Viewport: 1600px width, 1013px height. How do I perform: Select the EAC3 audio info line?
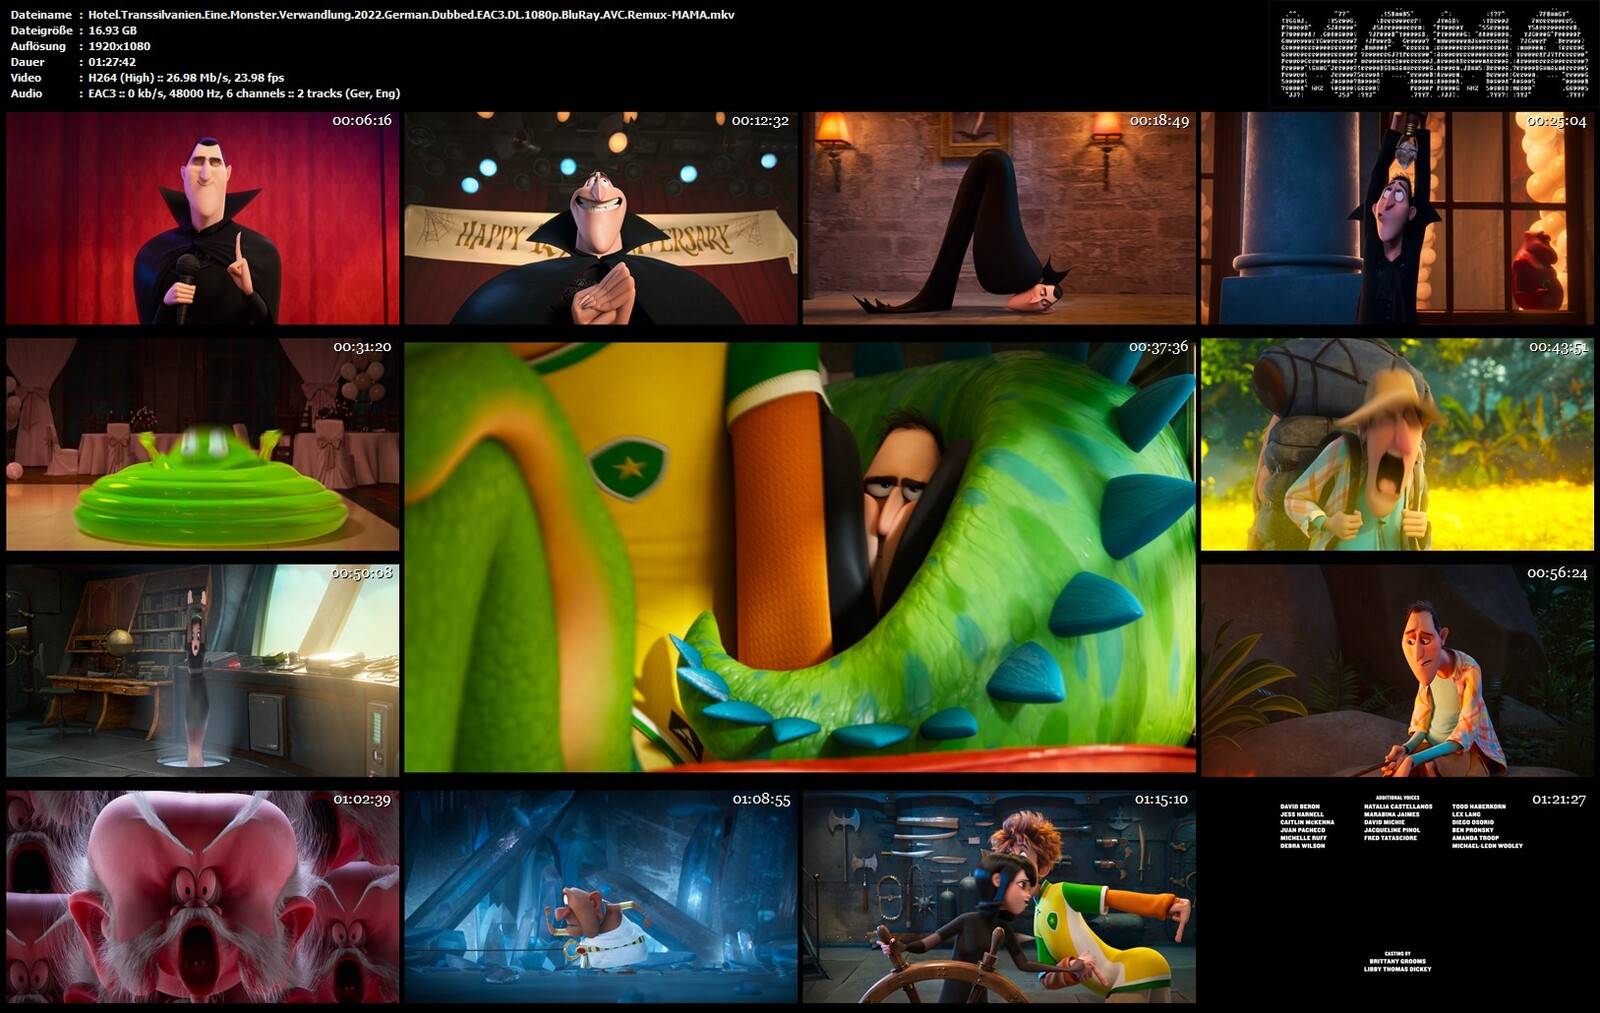244,93
